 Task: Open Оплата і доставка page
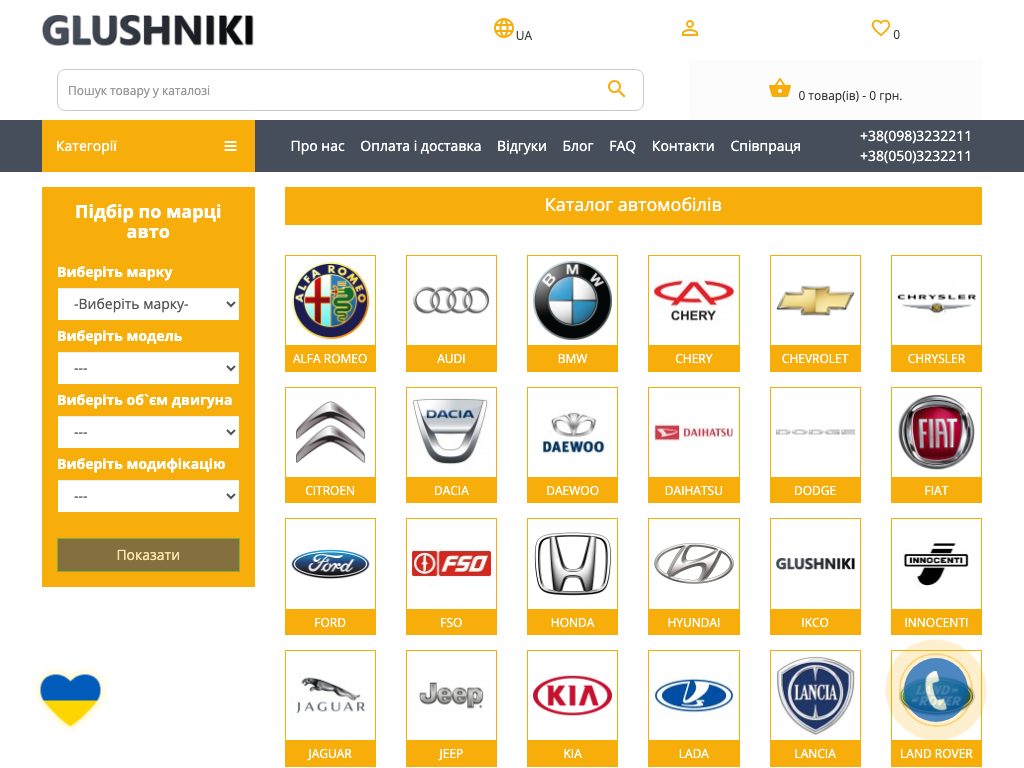[421, 146]
